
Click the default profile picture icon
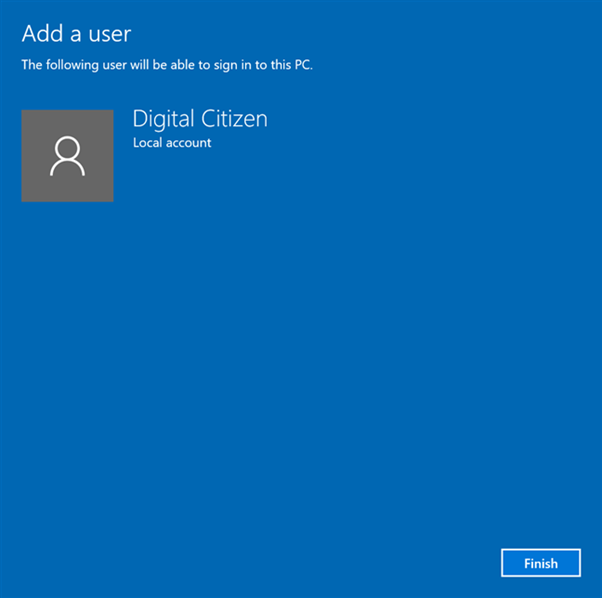(67, 156)
